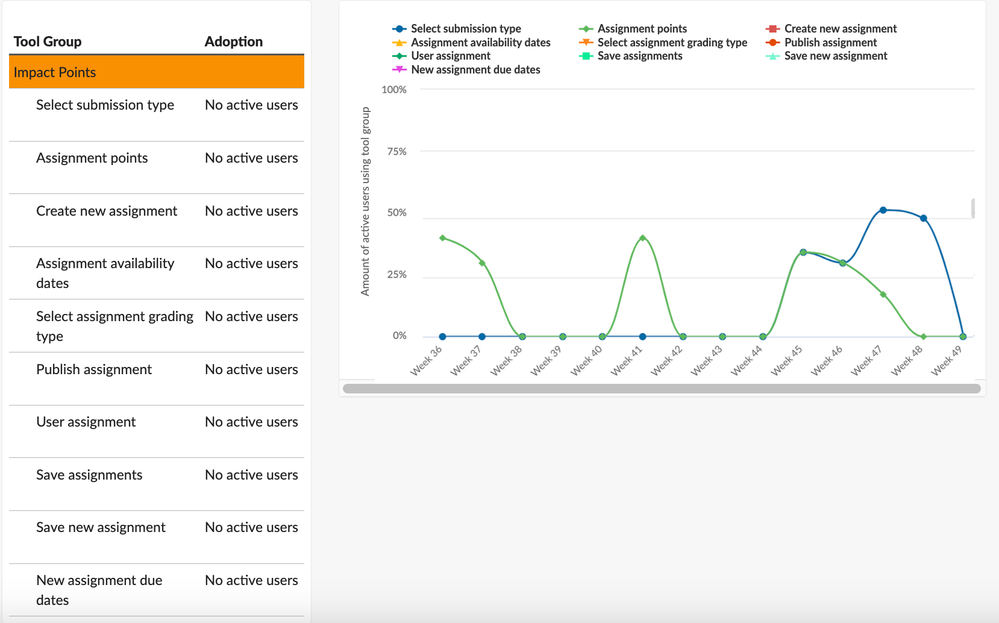This screenshot has height=623, width=999.
Task: Toggle Create new assignment legend marker
Action: tap(774, 29)
